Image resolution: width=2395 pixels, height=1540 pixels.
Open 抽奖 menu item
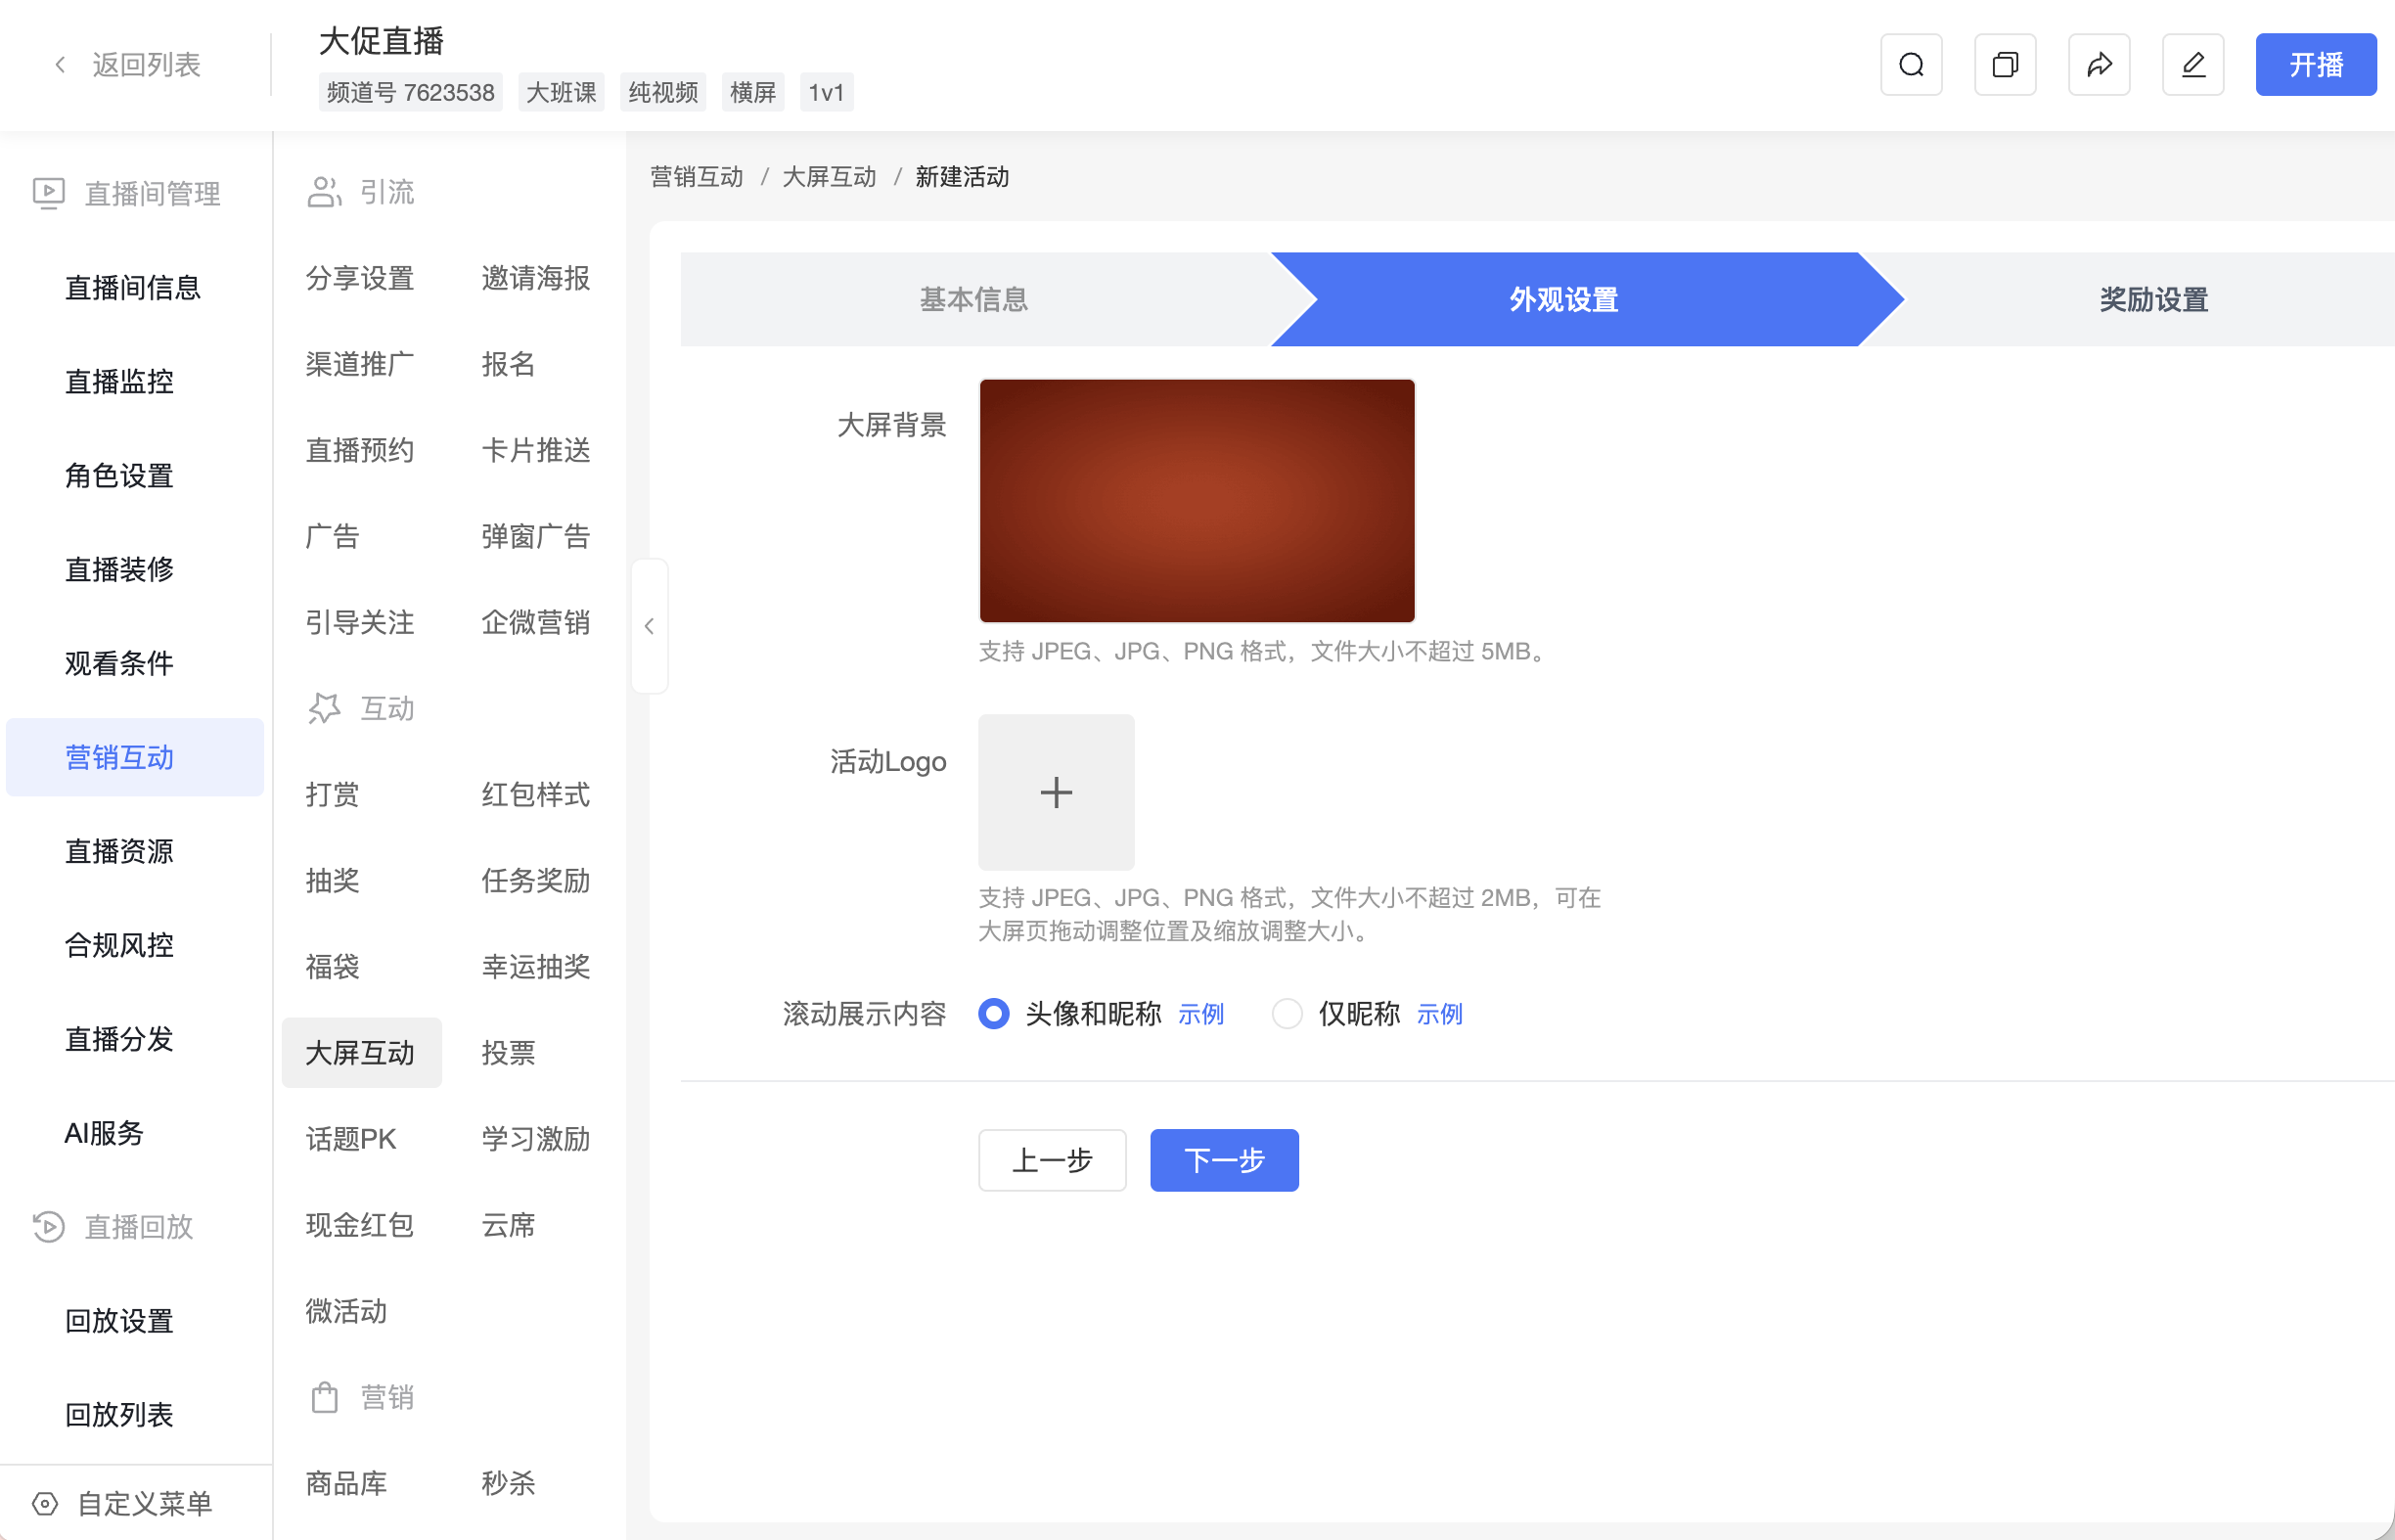tap(333, 881)
